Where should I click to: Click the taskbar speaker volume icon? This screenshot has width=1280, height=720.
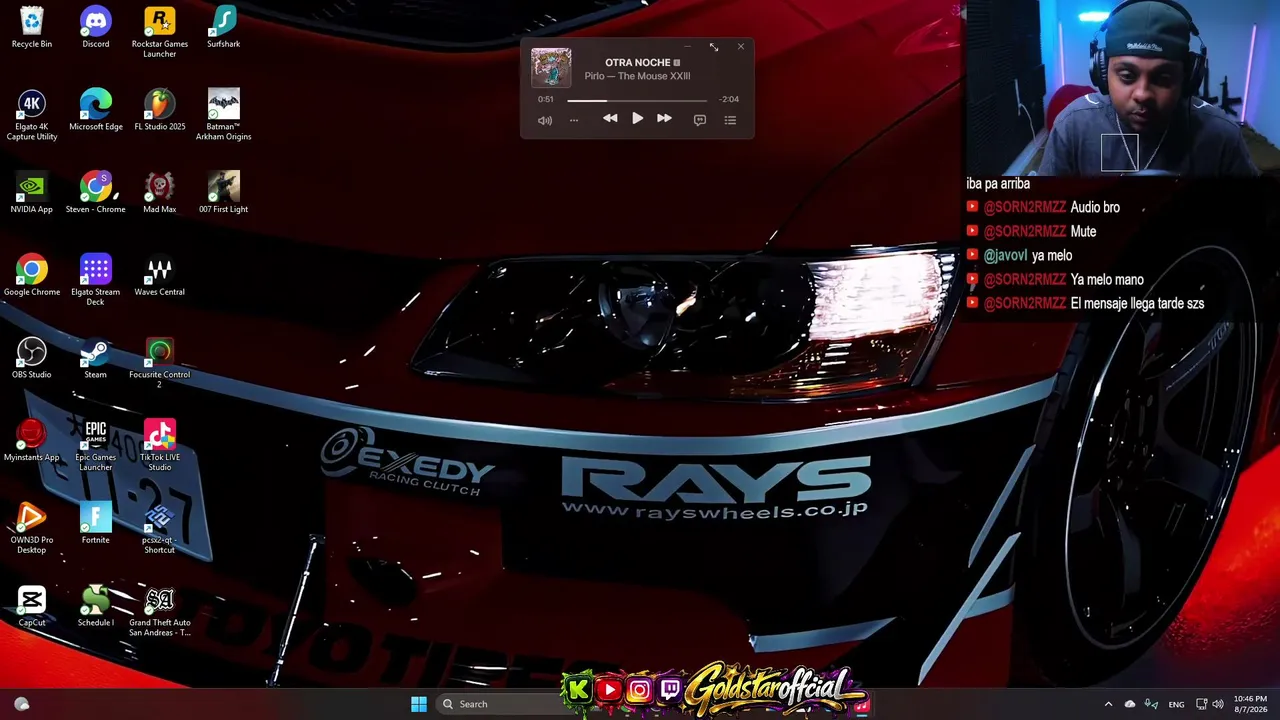pyautogui.click(x=1218, y=704)
